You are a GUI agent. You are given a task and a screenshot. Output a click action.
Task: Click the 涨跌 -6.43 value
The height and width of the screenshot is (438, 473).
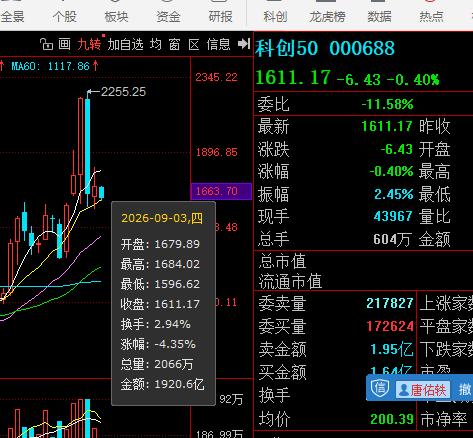[397, 149]
